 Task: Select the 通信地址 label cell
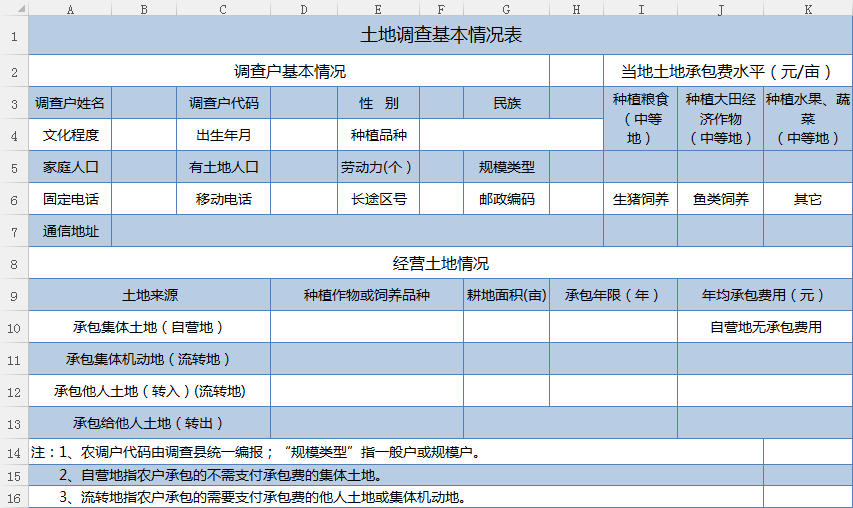pyautogui.click(x=70, y=231)
